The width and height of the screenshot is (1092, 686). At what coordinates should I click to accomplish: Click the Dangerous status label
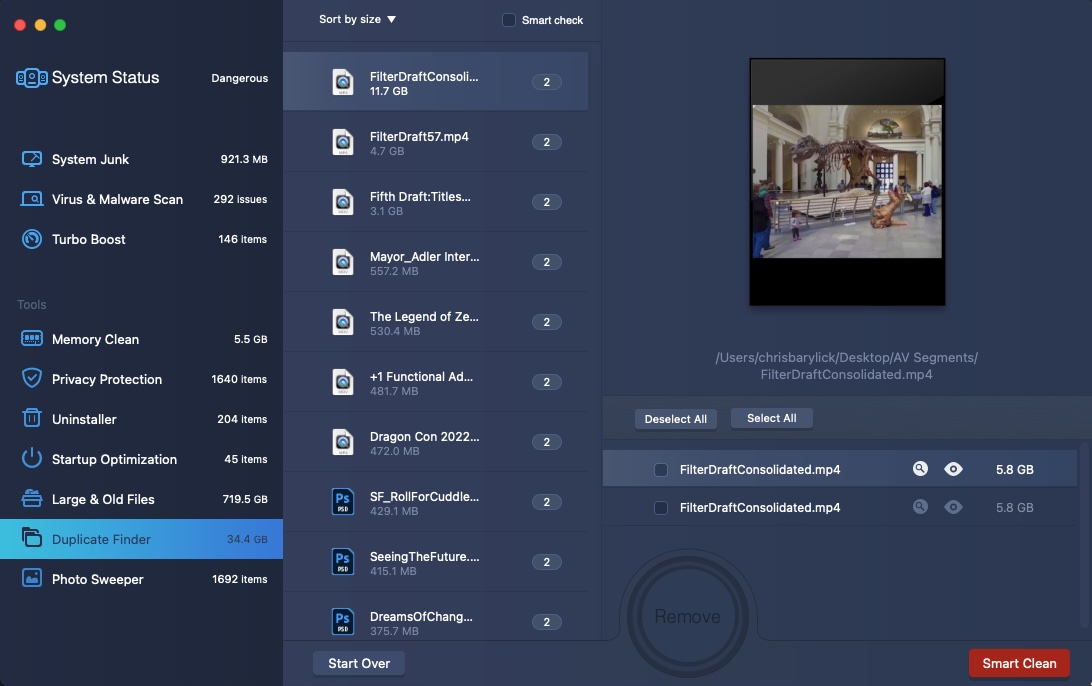(240, 78)
